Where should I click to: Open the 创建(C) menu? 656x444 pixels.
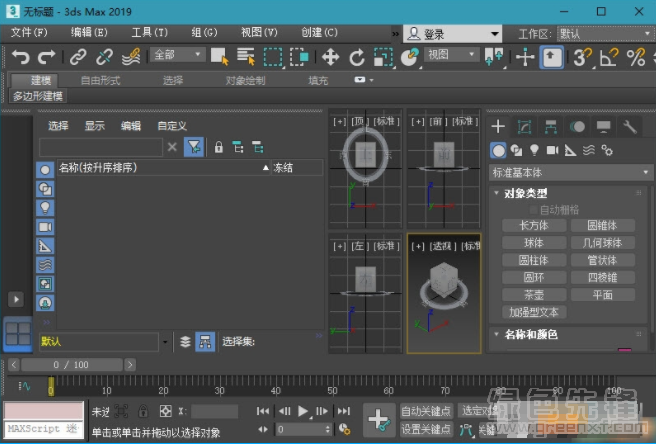(x=319, y=33)
